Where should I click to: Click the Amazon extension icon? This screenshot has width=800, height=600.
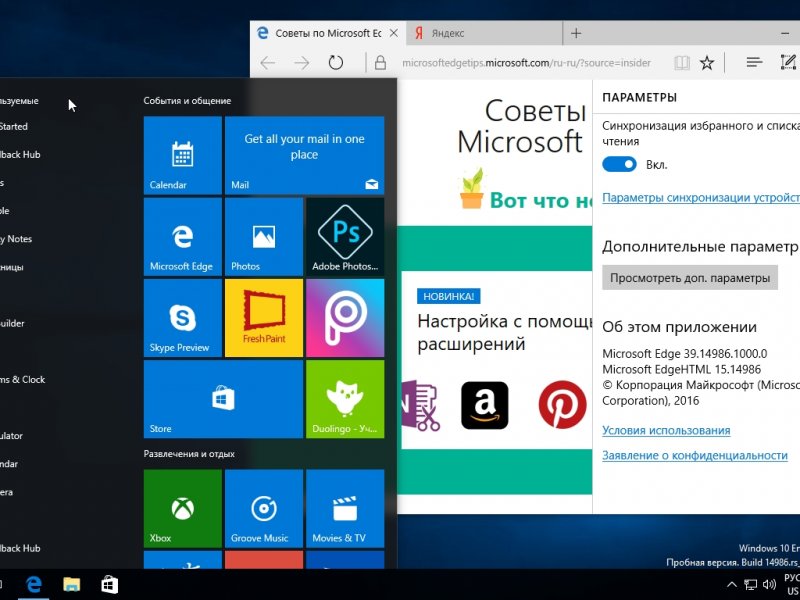(485, 405)
